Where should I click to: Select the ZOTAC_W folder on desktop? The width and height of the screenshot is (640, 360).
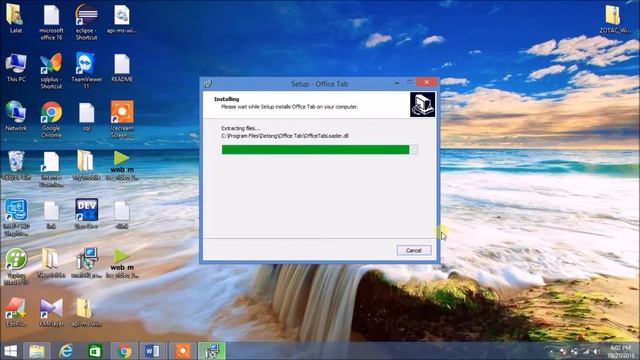(x=614, y=18)
